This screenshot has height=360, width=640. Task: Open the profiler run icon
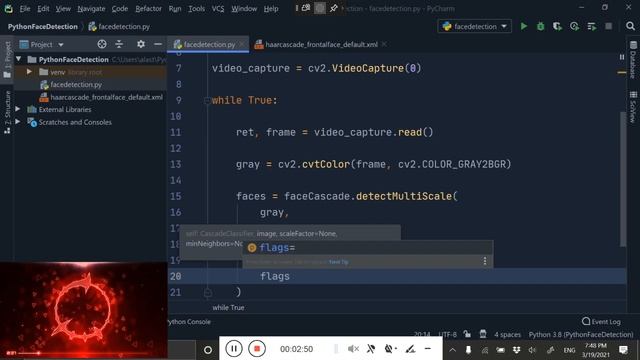pos(574,27)
